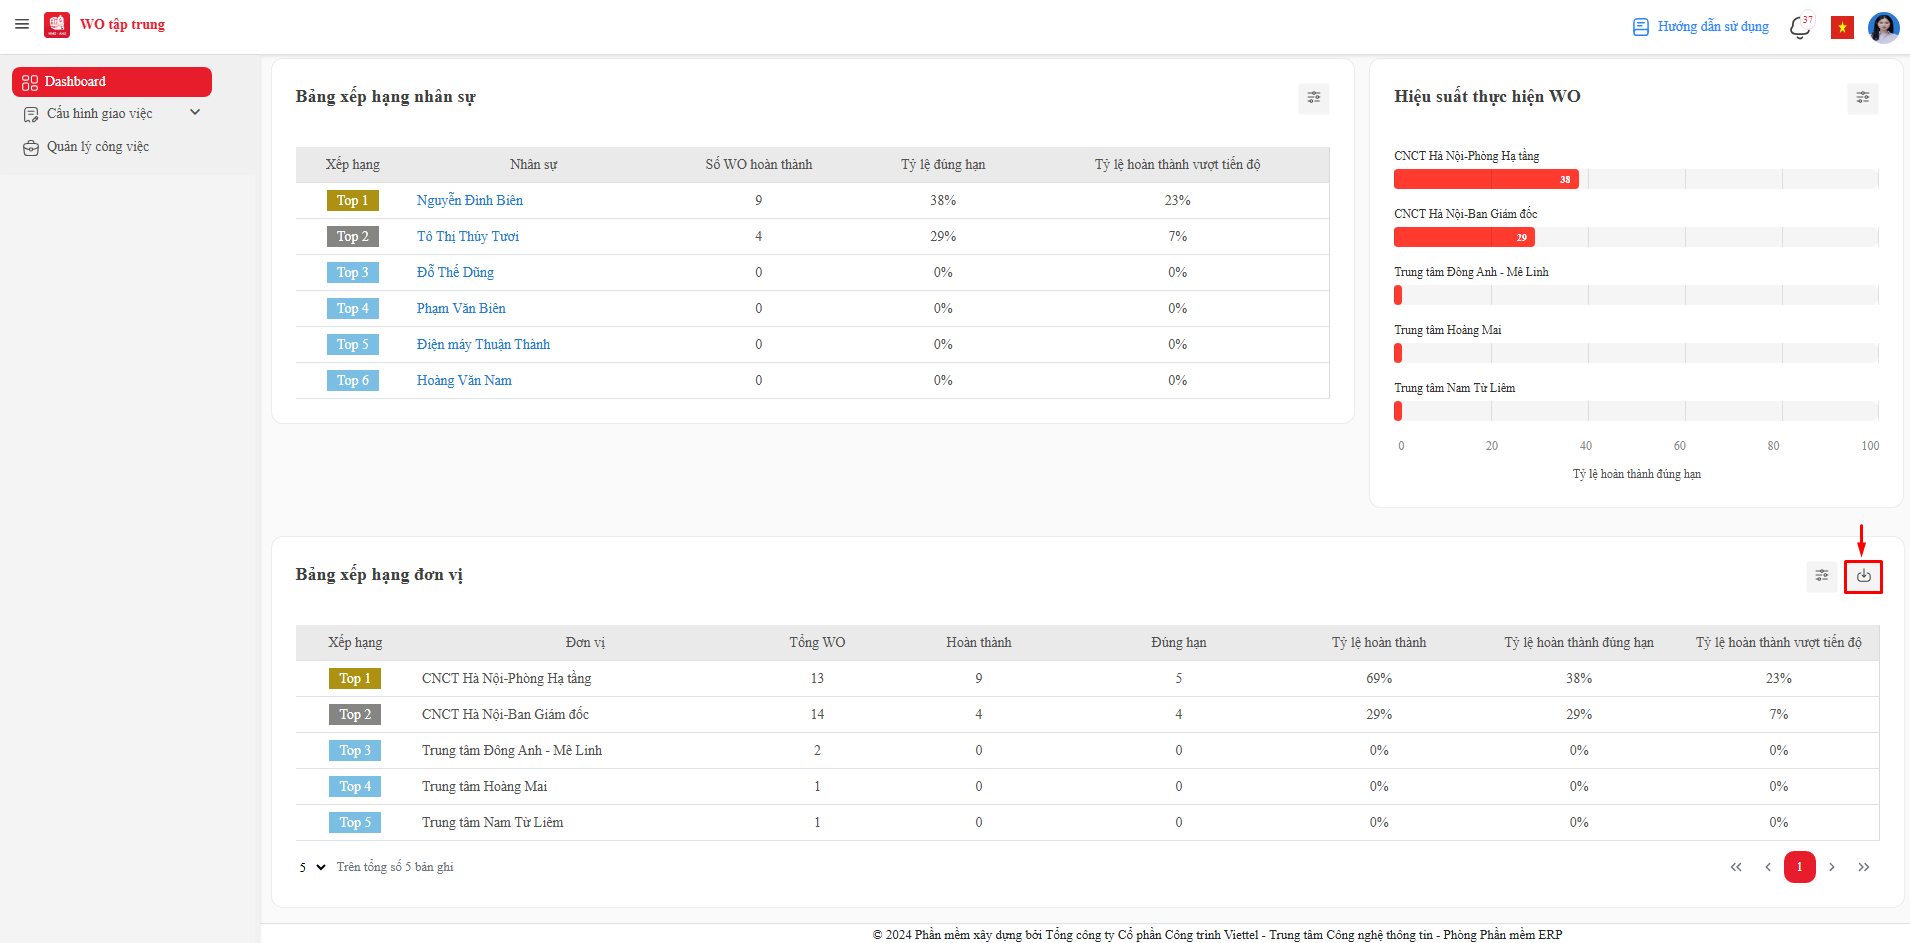Viewport: 1910px width, 943px height.
Task: Open the notification bell icon
Action: (1800, 27)
